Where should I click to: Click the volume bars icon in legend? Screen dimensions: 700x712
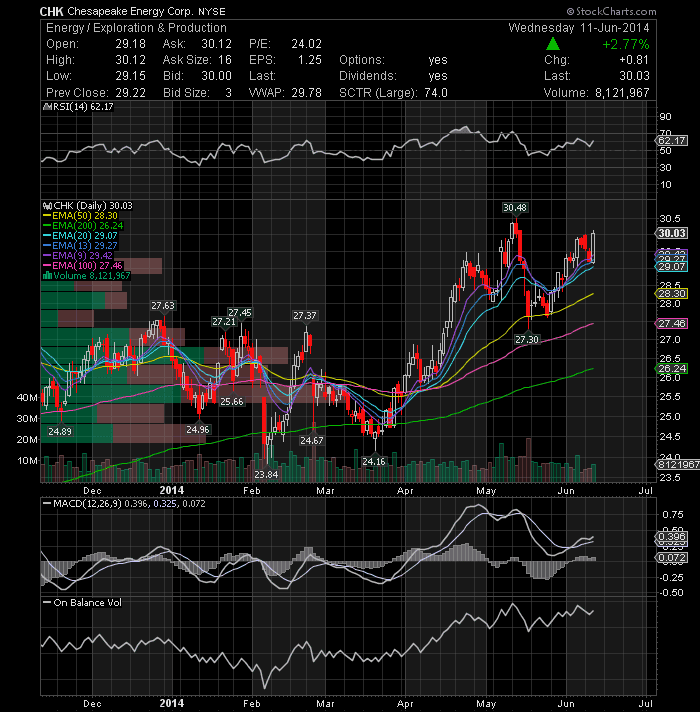47,275
